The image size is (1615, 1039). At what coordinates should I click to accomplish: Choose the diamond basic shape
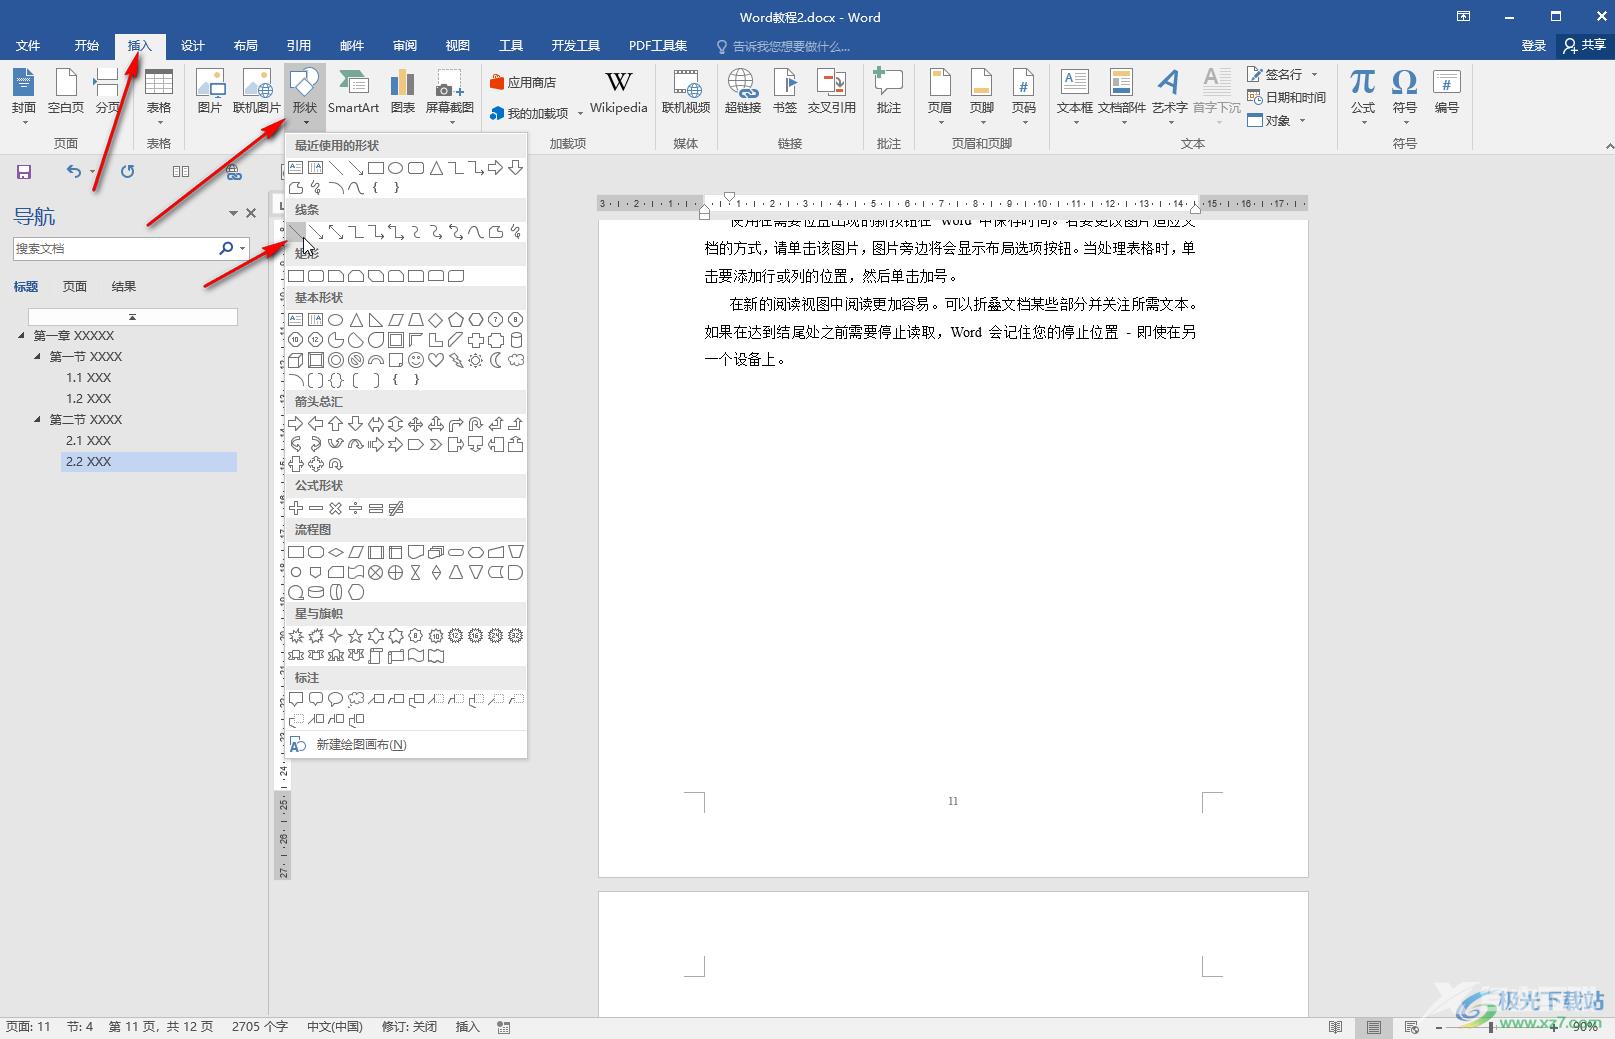(436, 320)
